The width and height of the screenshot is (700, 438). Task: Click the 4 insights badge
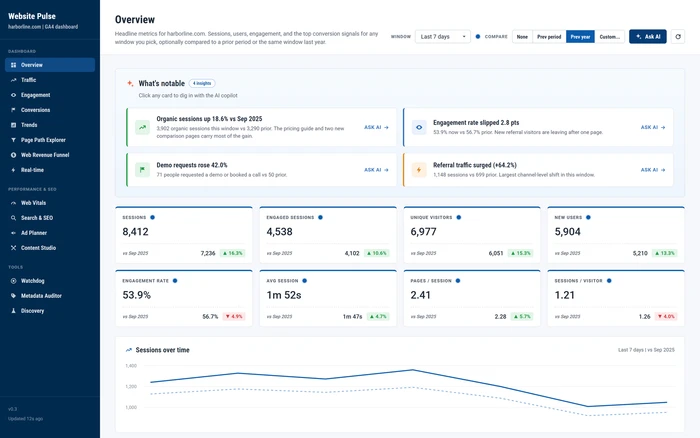click(202, 83)
